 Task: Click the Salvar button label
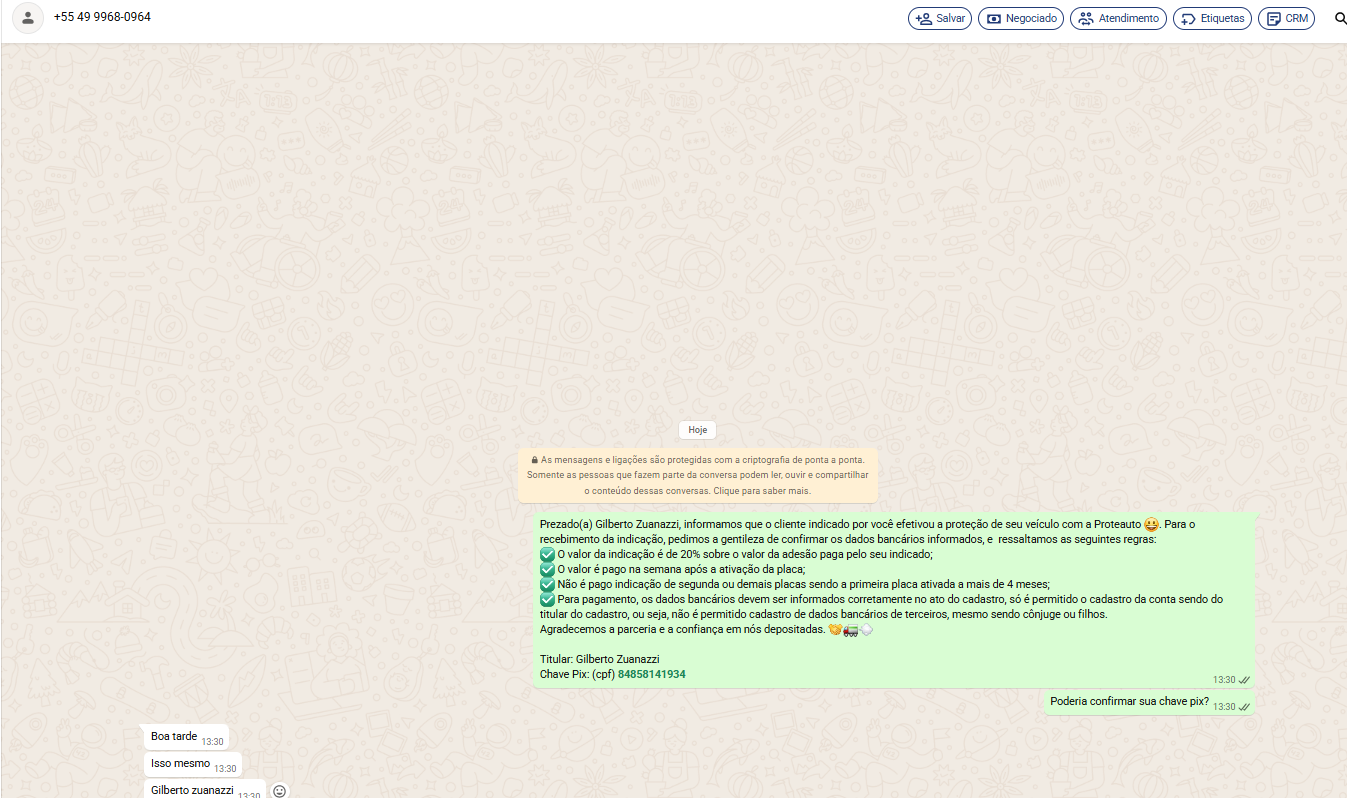tap(950, 18)
